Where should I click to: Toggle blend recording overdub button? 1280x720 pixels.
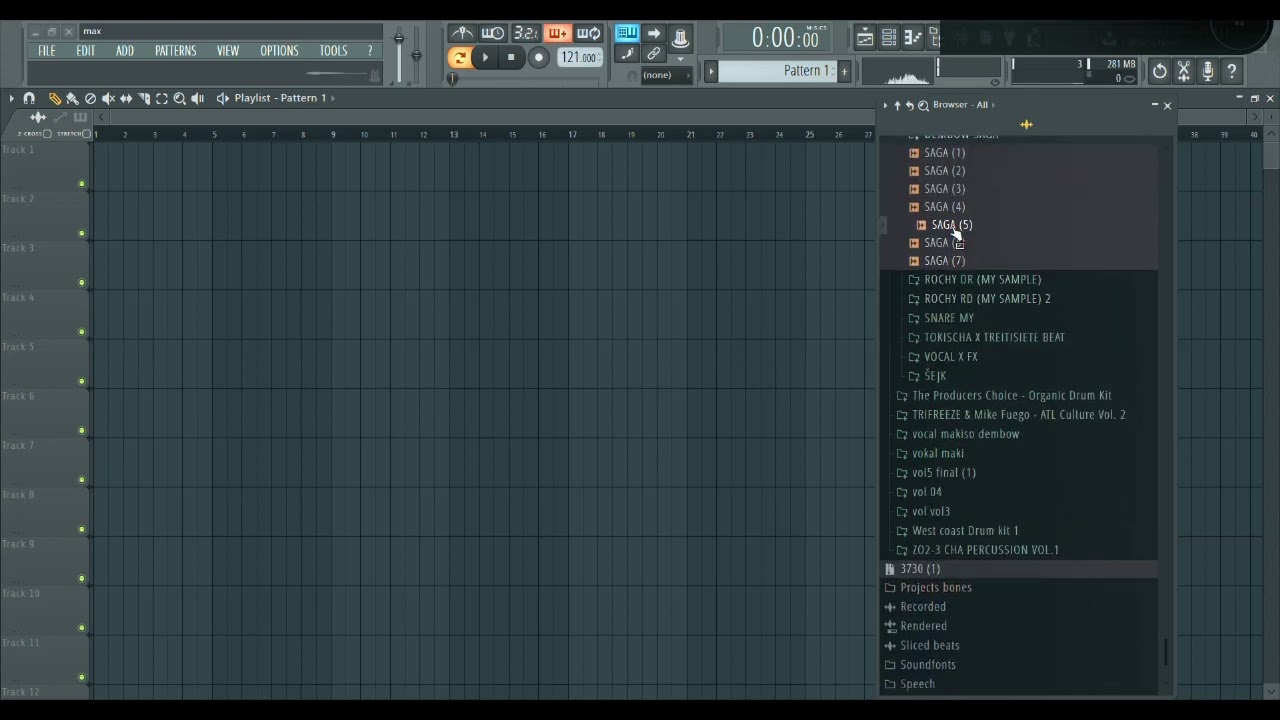[557, 34]
